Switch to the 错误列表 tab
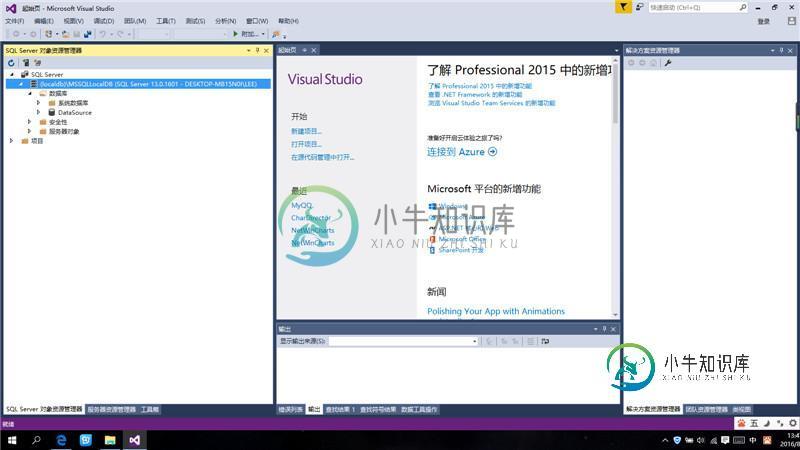The width and height of the screenshot is (800, 450). [x=290, y=409]
